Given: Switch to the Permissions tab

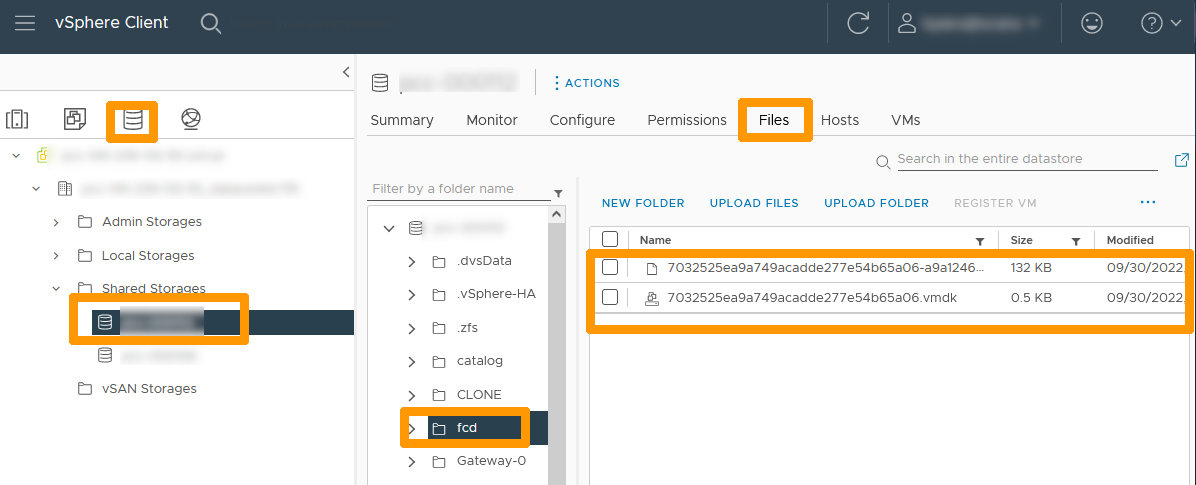Looking at the screenshot, I should (x=687, y=120).
